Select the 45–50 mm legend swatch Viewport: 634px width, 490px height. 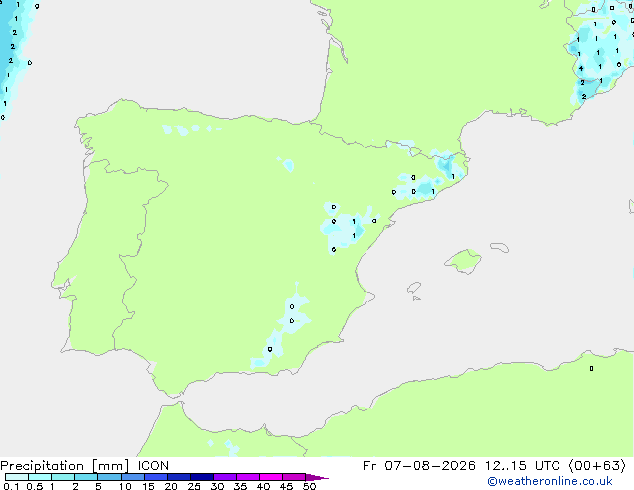pyautogui.click(x=294, y=477)
